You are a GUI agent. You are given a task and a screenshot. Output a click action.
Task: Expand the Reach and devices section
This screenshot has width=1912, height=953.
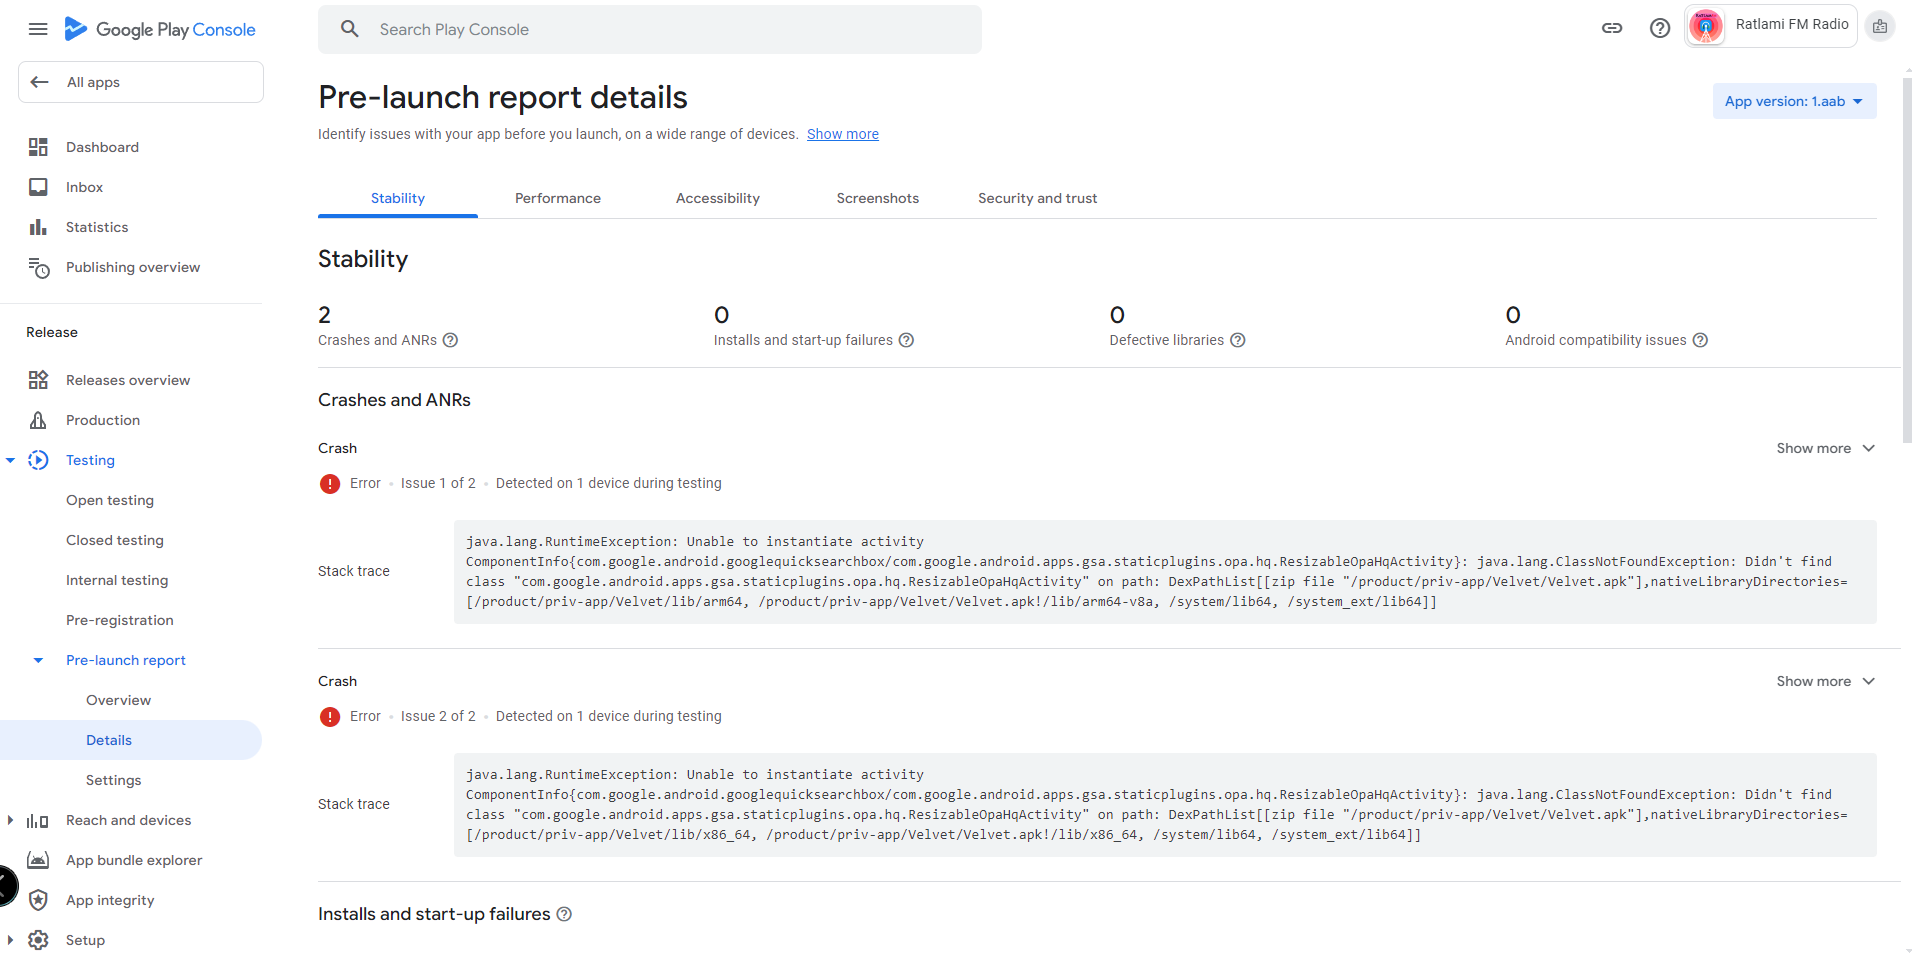[x=10, y=820]
